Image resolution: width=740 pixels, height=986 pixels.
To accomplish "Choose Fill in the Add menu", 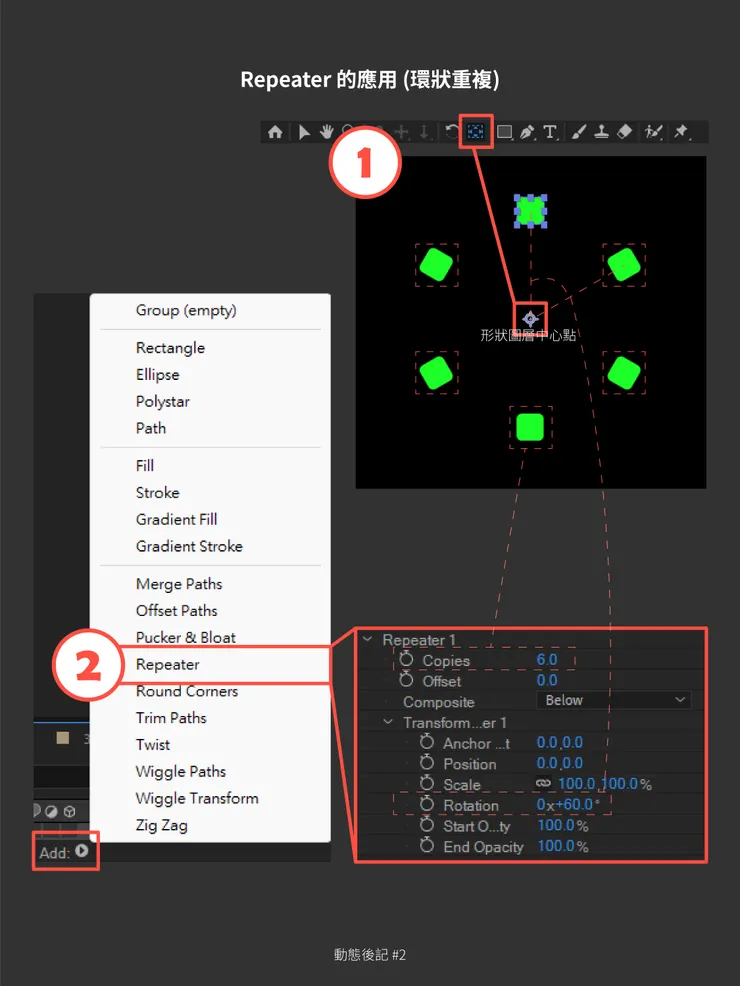I will 145,465.
